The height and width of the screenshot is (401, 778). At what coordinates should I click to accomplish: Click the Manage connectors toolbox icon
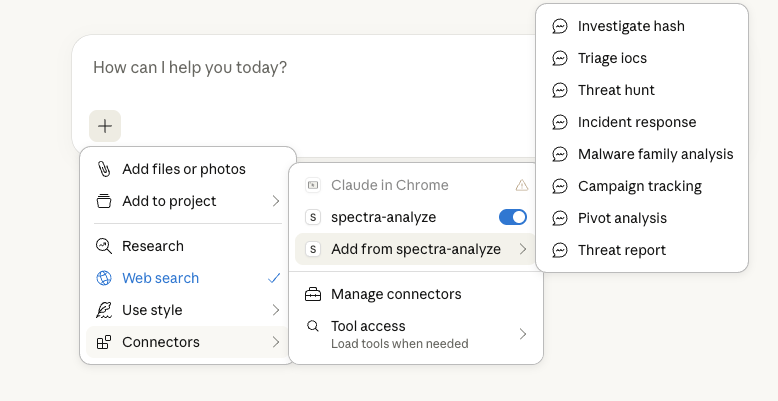(313, 294)
